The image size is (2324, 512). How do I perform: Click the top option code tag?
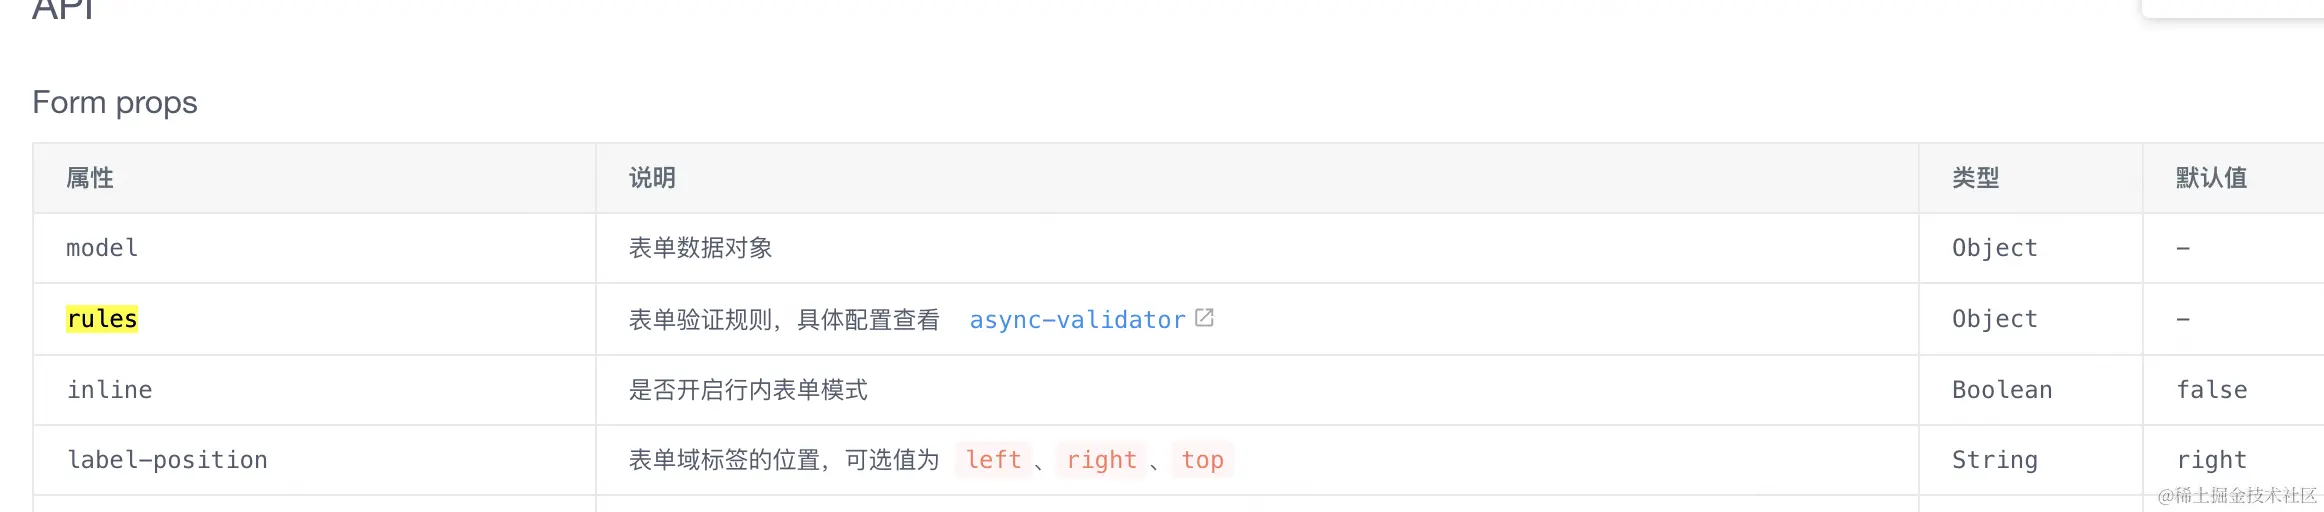[1202, 460]
